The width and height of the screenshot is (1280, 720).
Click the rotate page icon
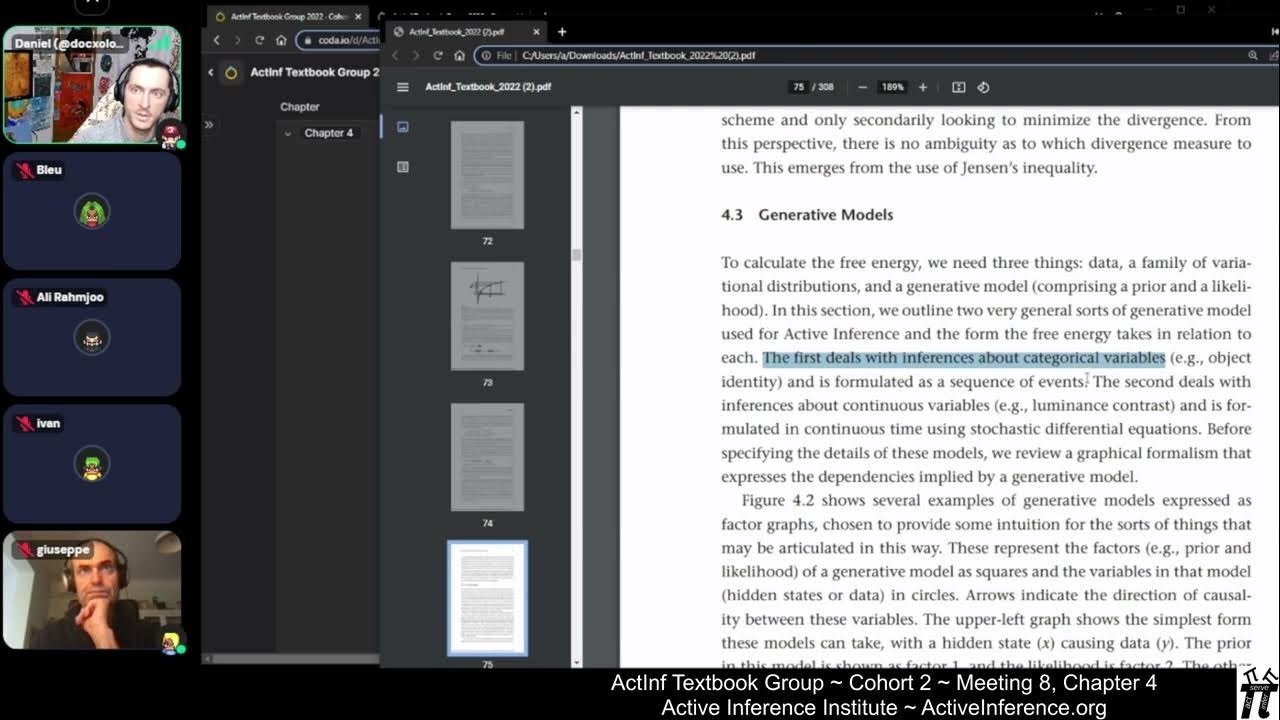click(983, 87)
